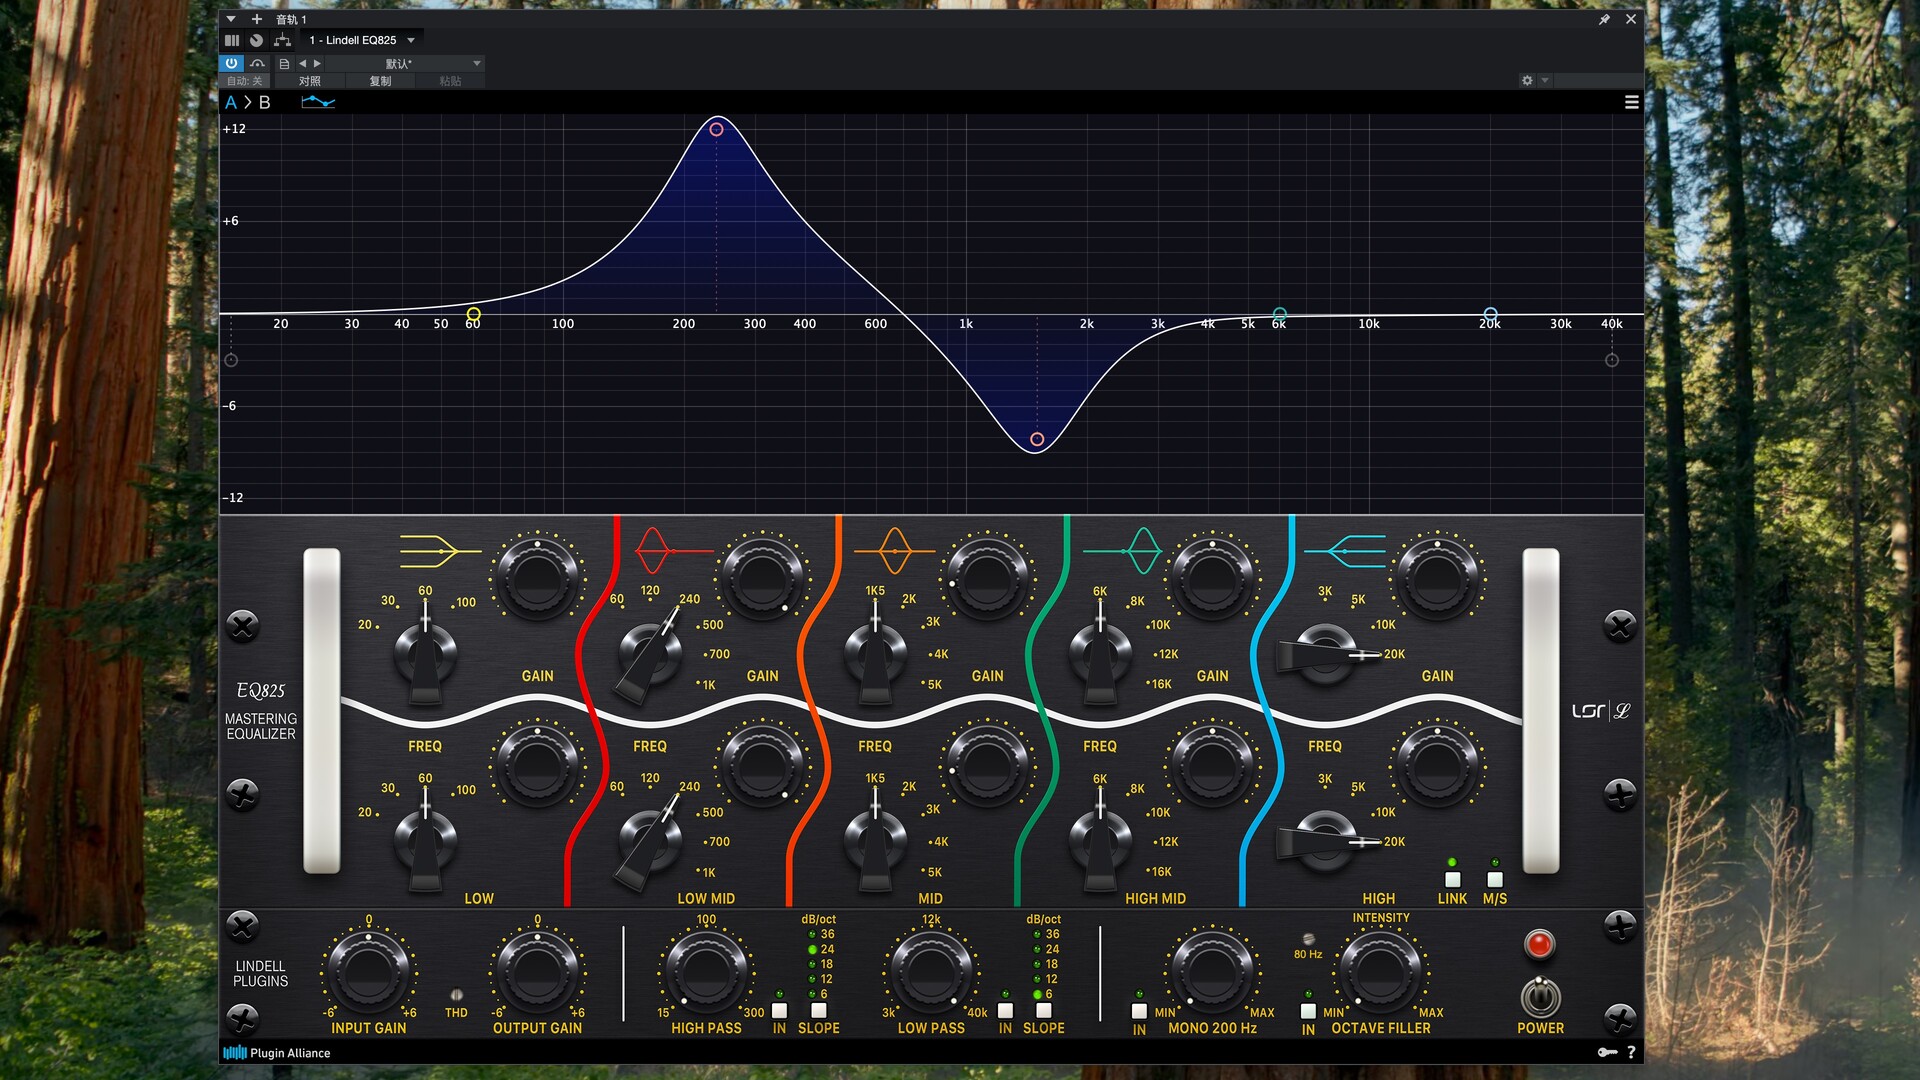Load the previous preset arrow

pyautogui.click(x=302, y=63)
